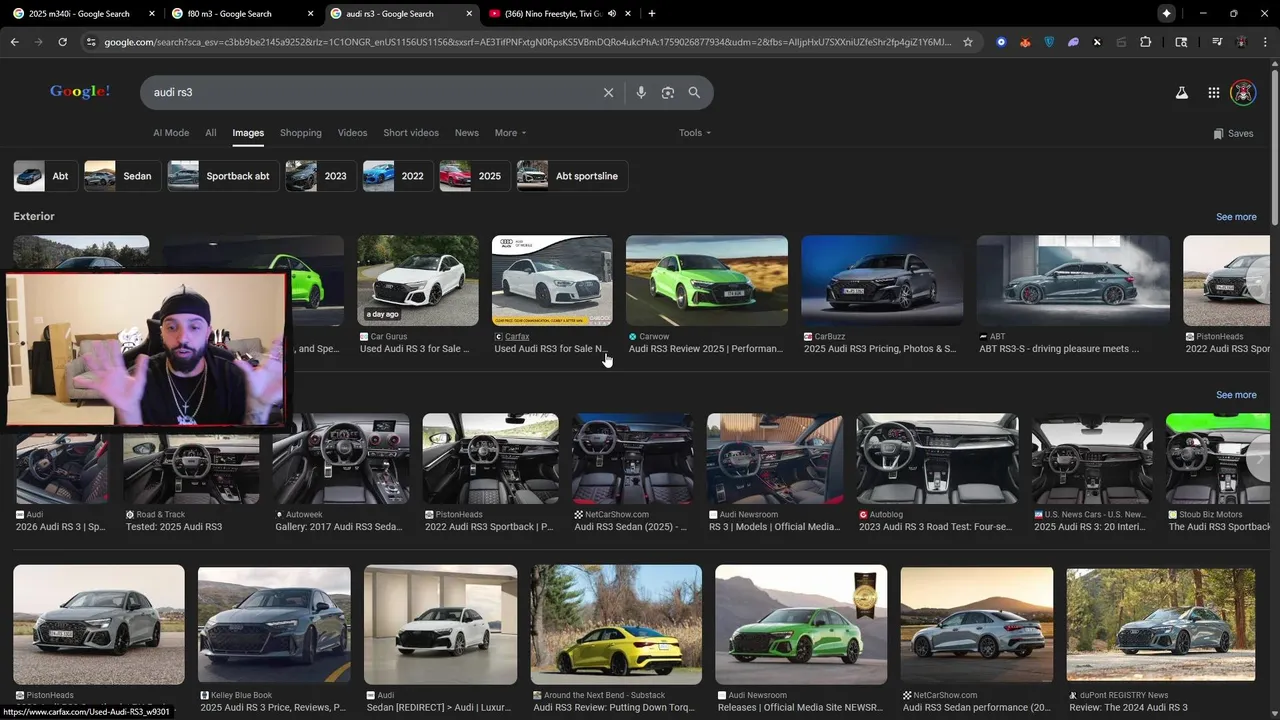View site information icon in address bar

coord(91,42)
